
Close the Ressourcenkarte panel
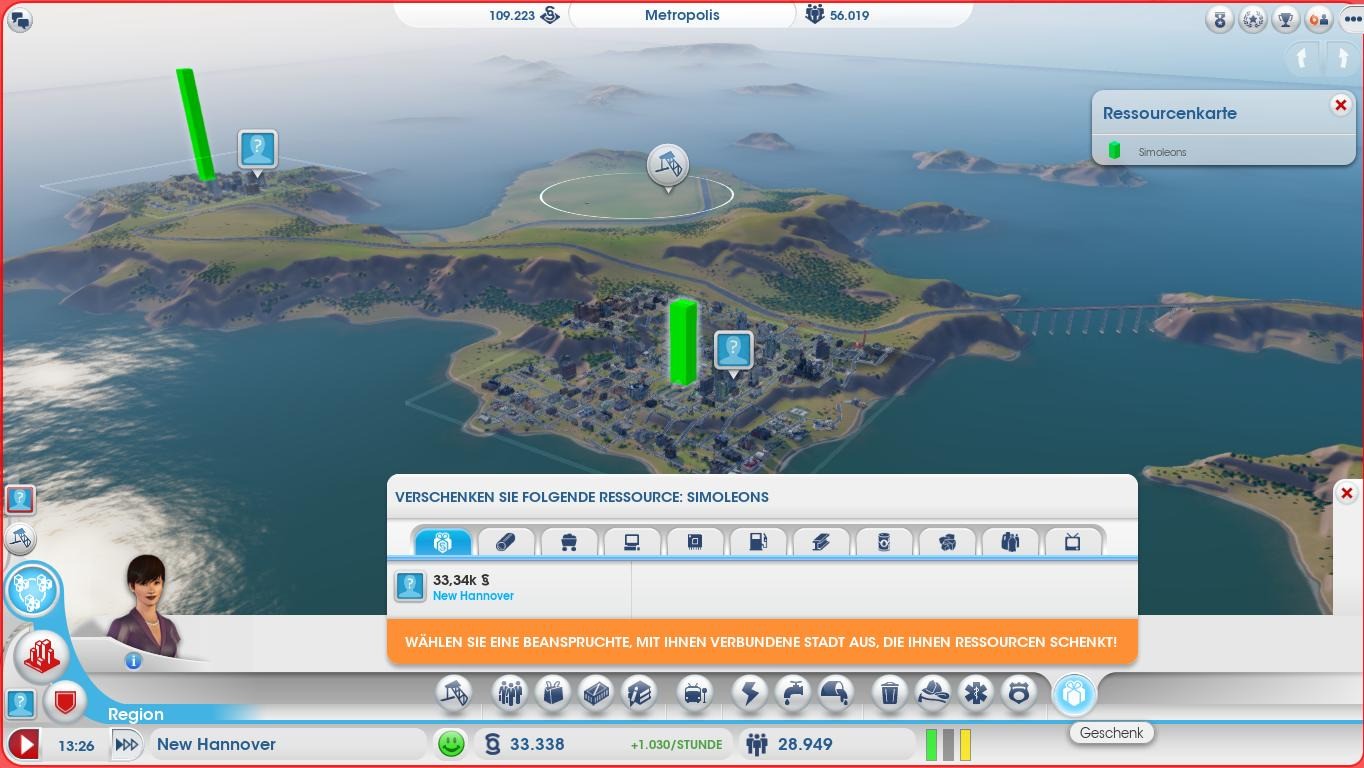[x=1341, y=105]
